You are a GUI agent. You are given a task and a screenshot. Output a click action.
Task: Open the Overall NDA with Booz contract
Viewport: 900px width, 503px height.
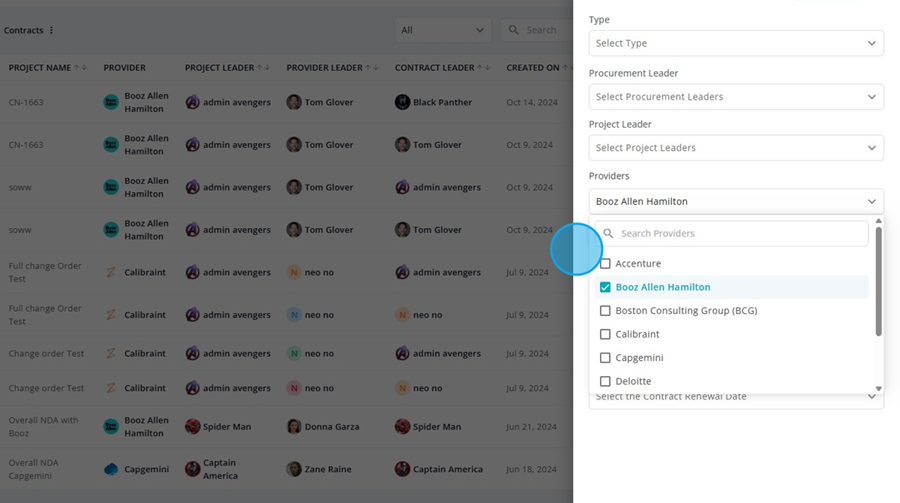click(43, 427)
